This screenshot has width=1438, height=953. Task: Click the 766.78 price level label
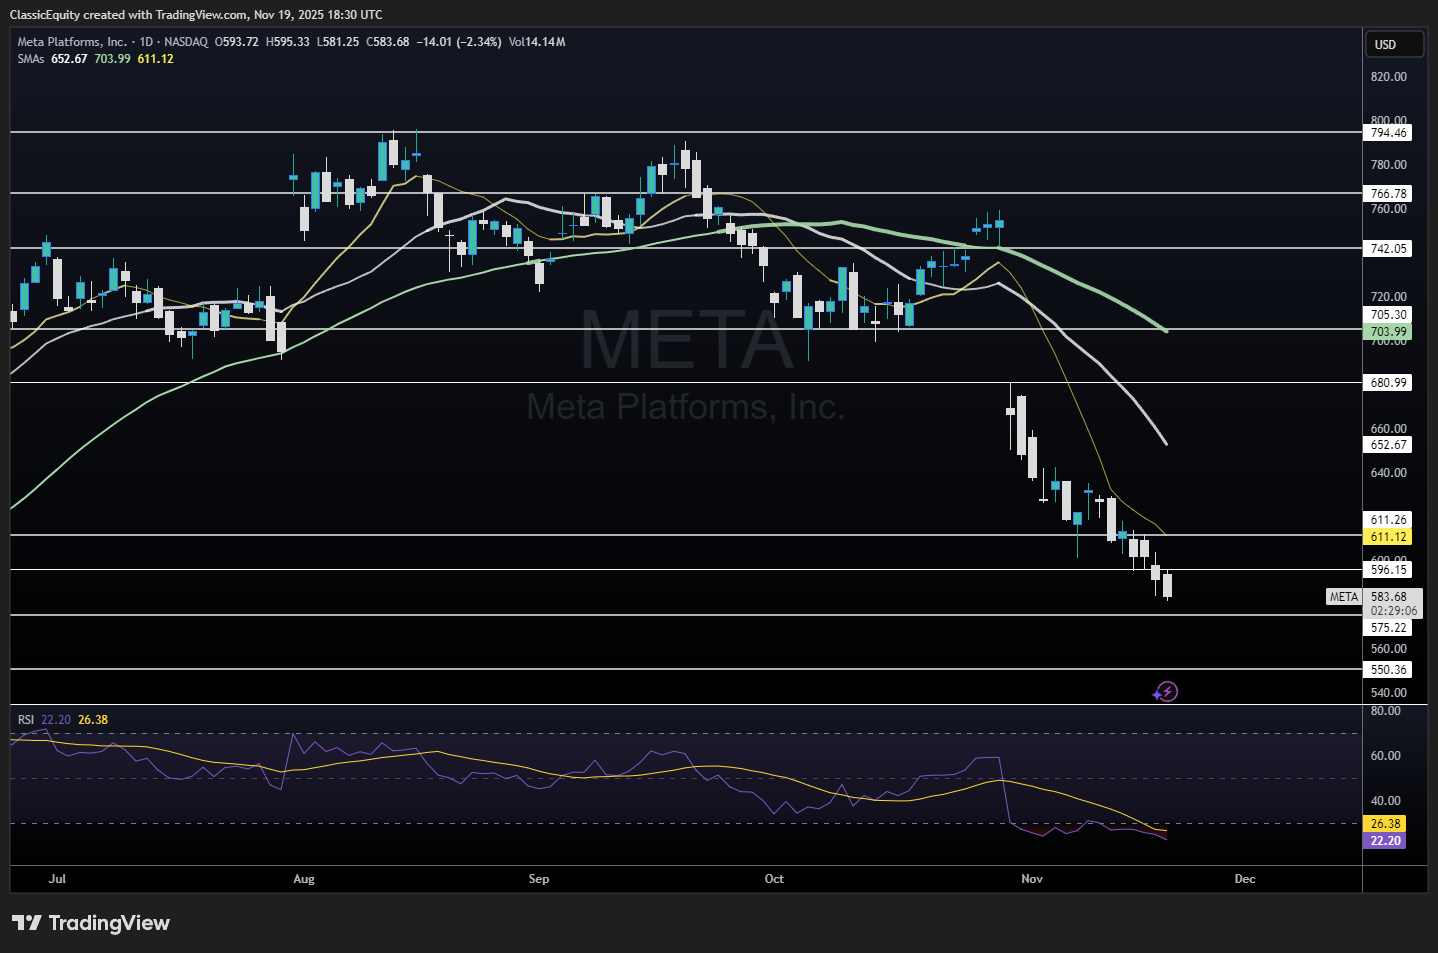pyautogui.click(x=1388, y=194)
